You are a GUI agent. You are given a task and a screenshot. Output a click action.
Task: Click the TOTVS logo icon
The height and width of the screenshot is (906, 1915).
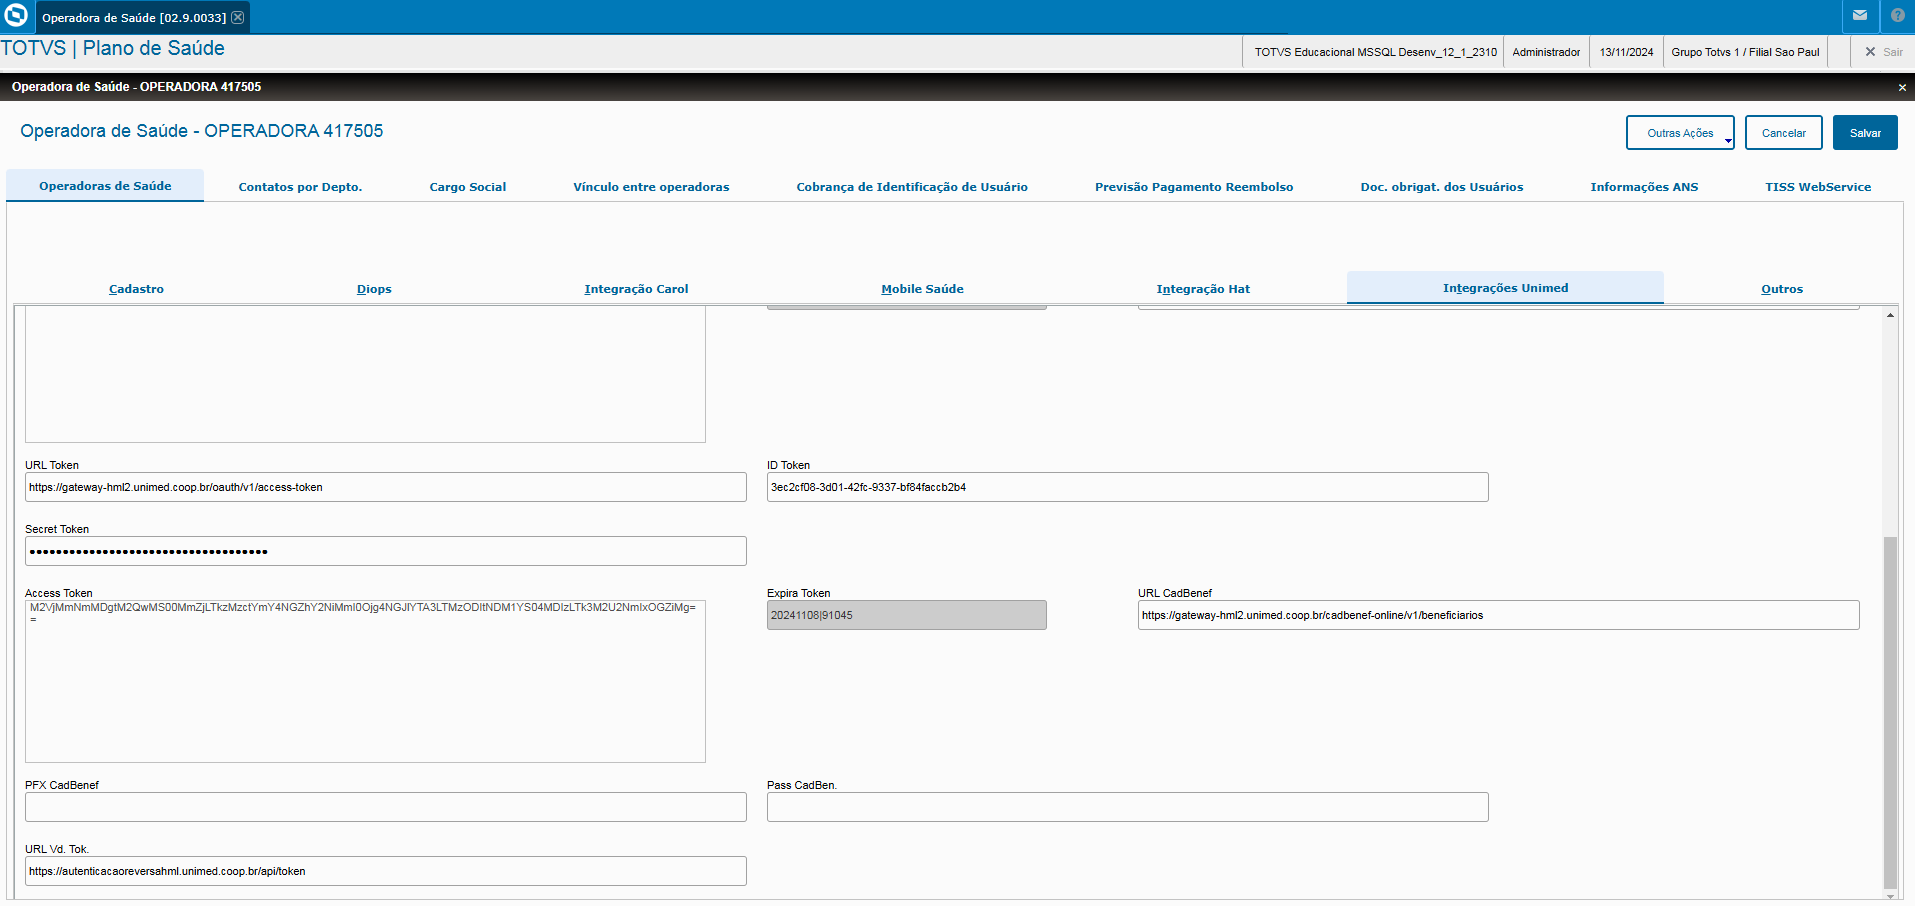[x=16, y=16]
